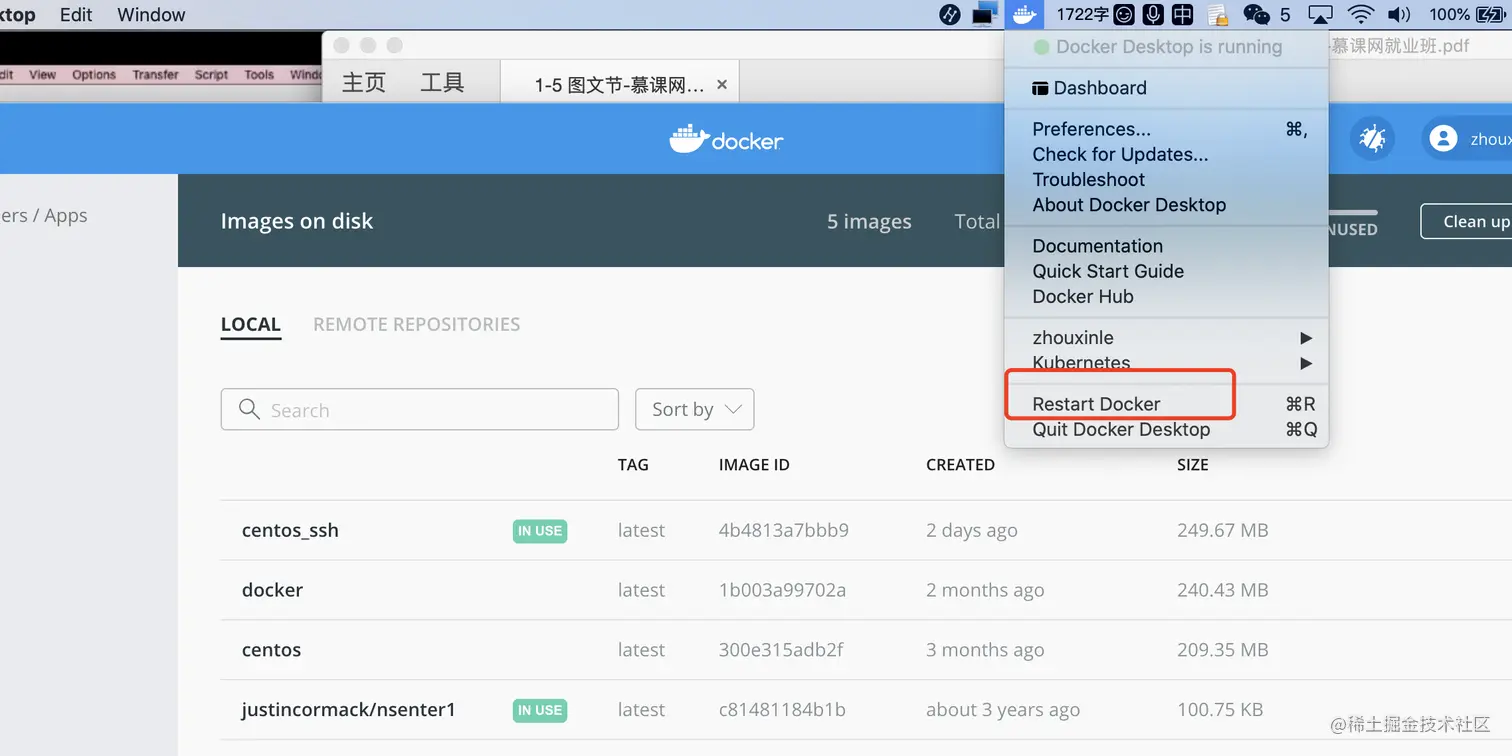Click IN USE badge for centos_ssh
This screenshot has height=756, width=1512.
coord(540,531)
